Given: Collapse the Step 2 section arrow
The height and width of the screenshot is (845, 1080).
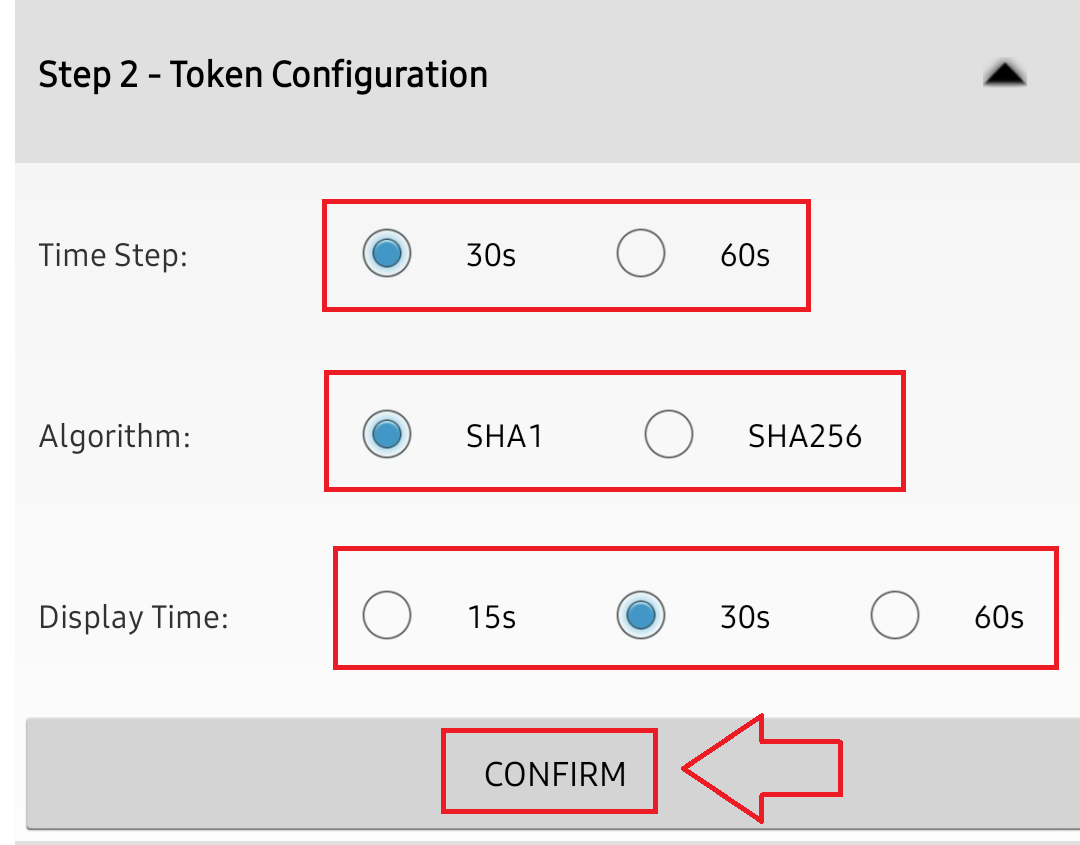Looking at the screenshot, I should coord(1004,75).
